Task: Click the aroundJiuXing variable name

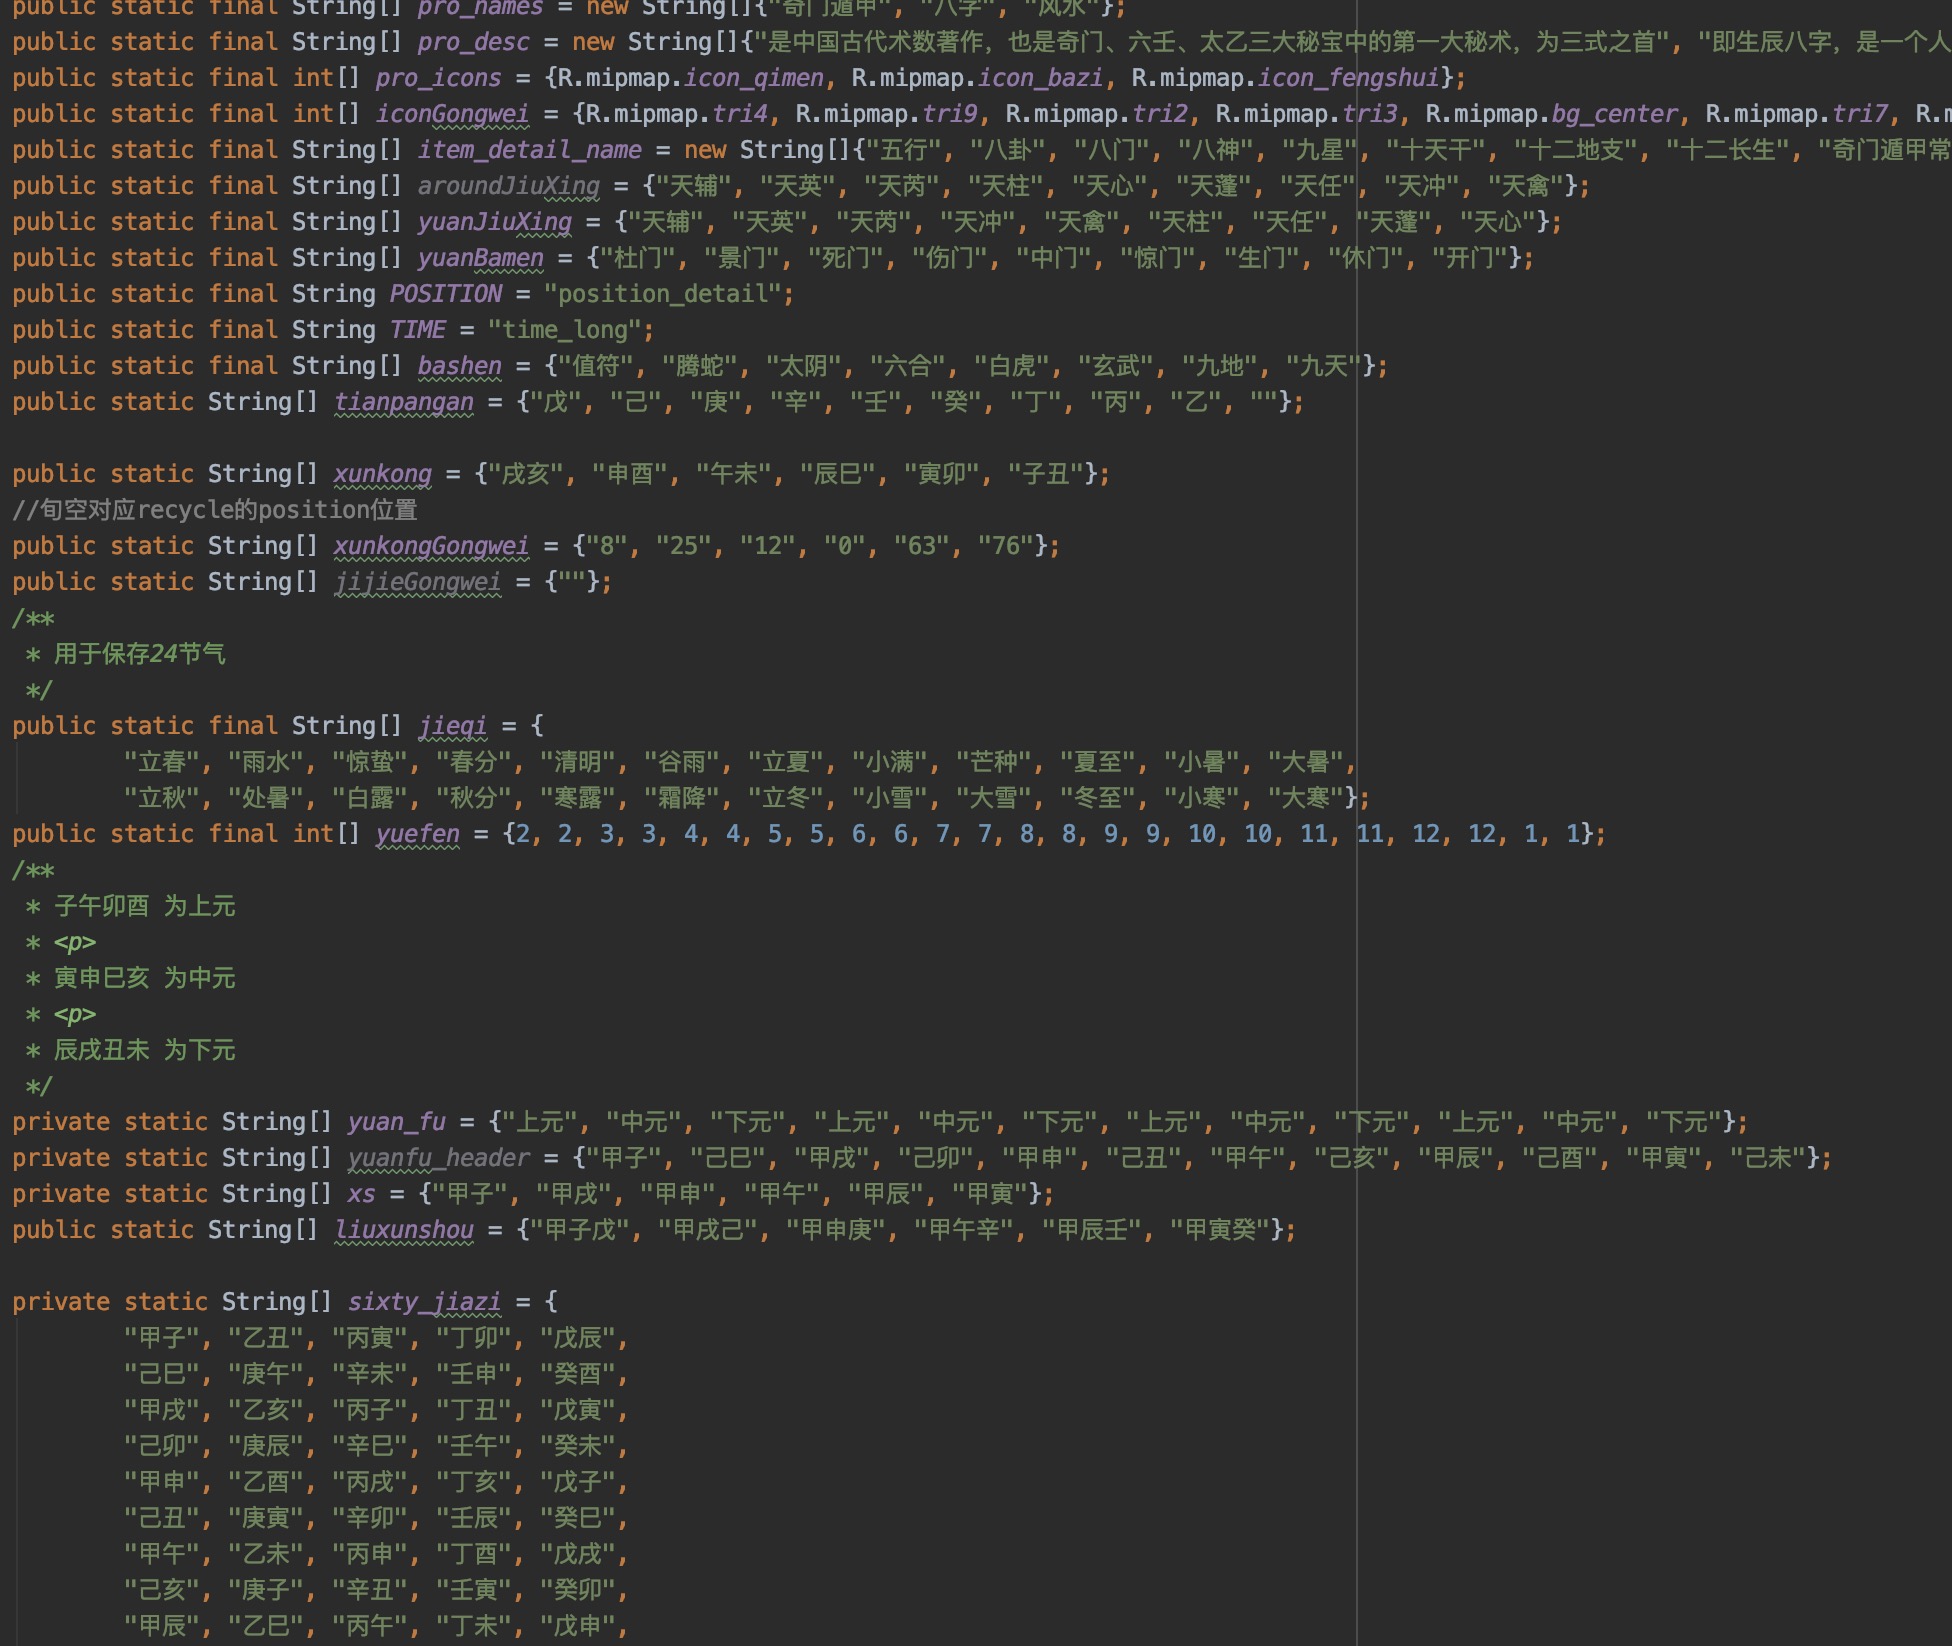Action: point(508,186)
